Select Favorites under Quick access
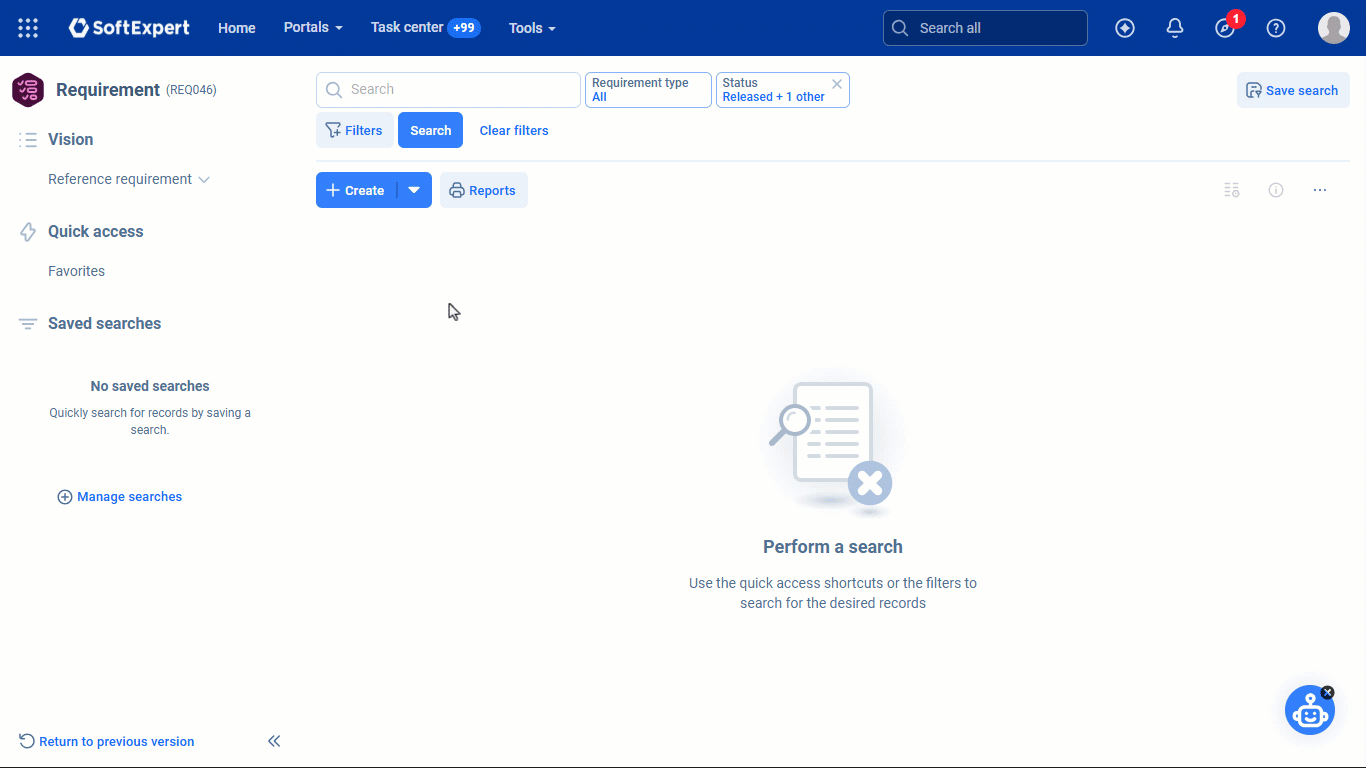 pos(76,271)
